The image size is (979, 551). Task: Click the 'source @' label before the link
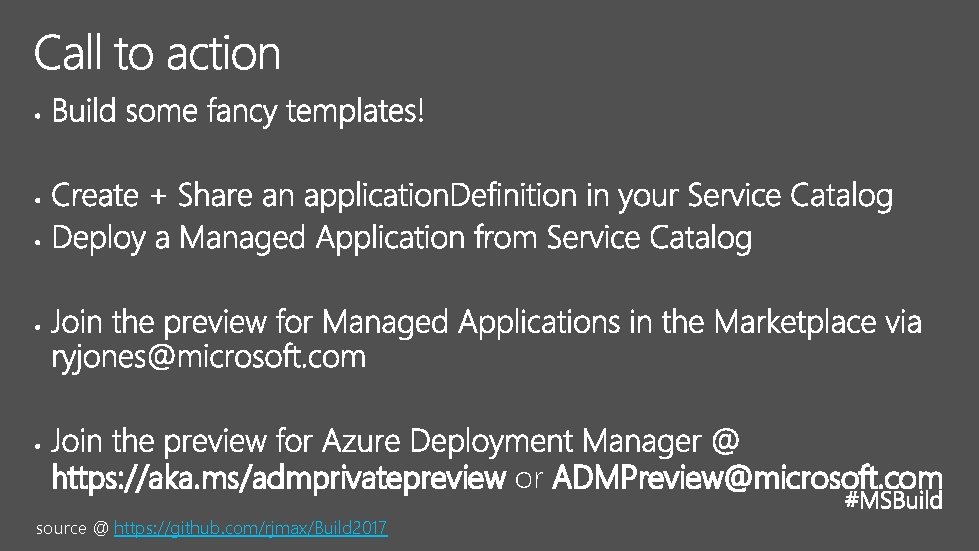[72, 529]
